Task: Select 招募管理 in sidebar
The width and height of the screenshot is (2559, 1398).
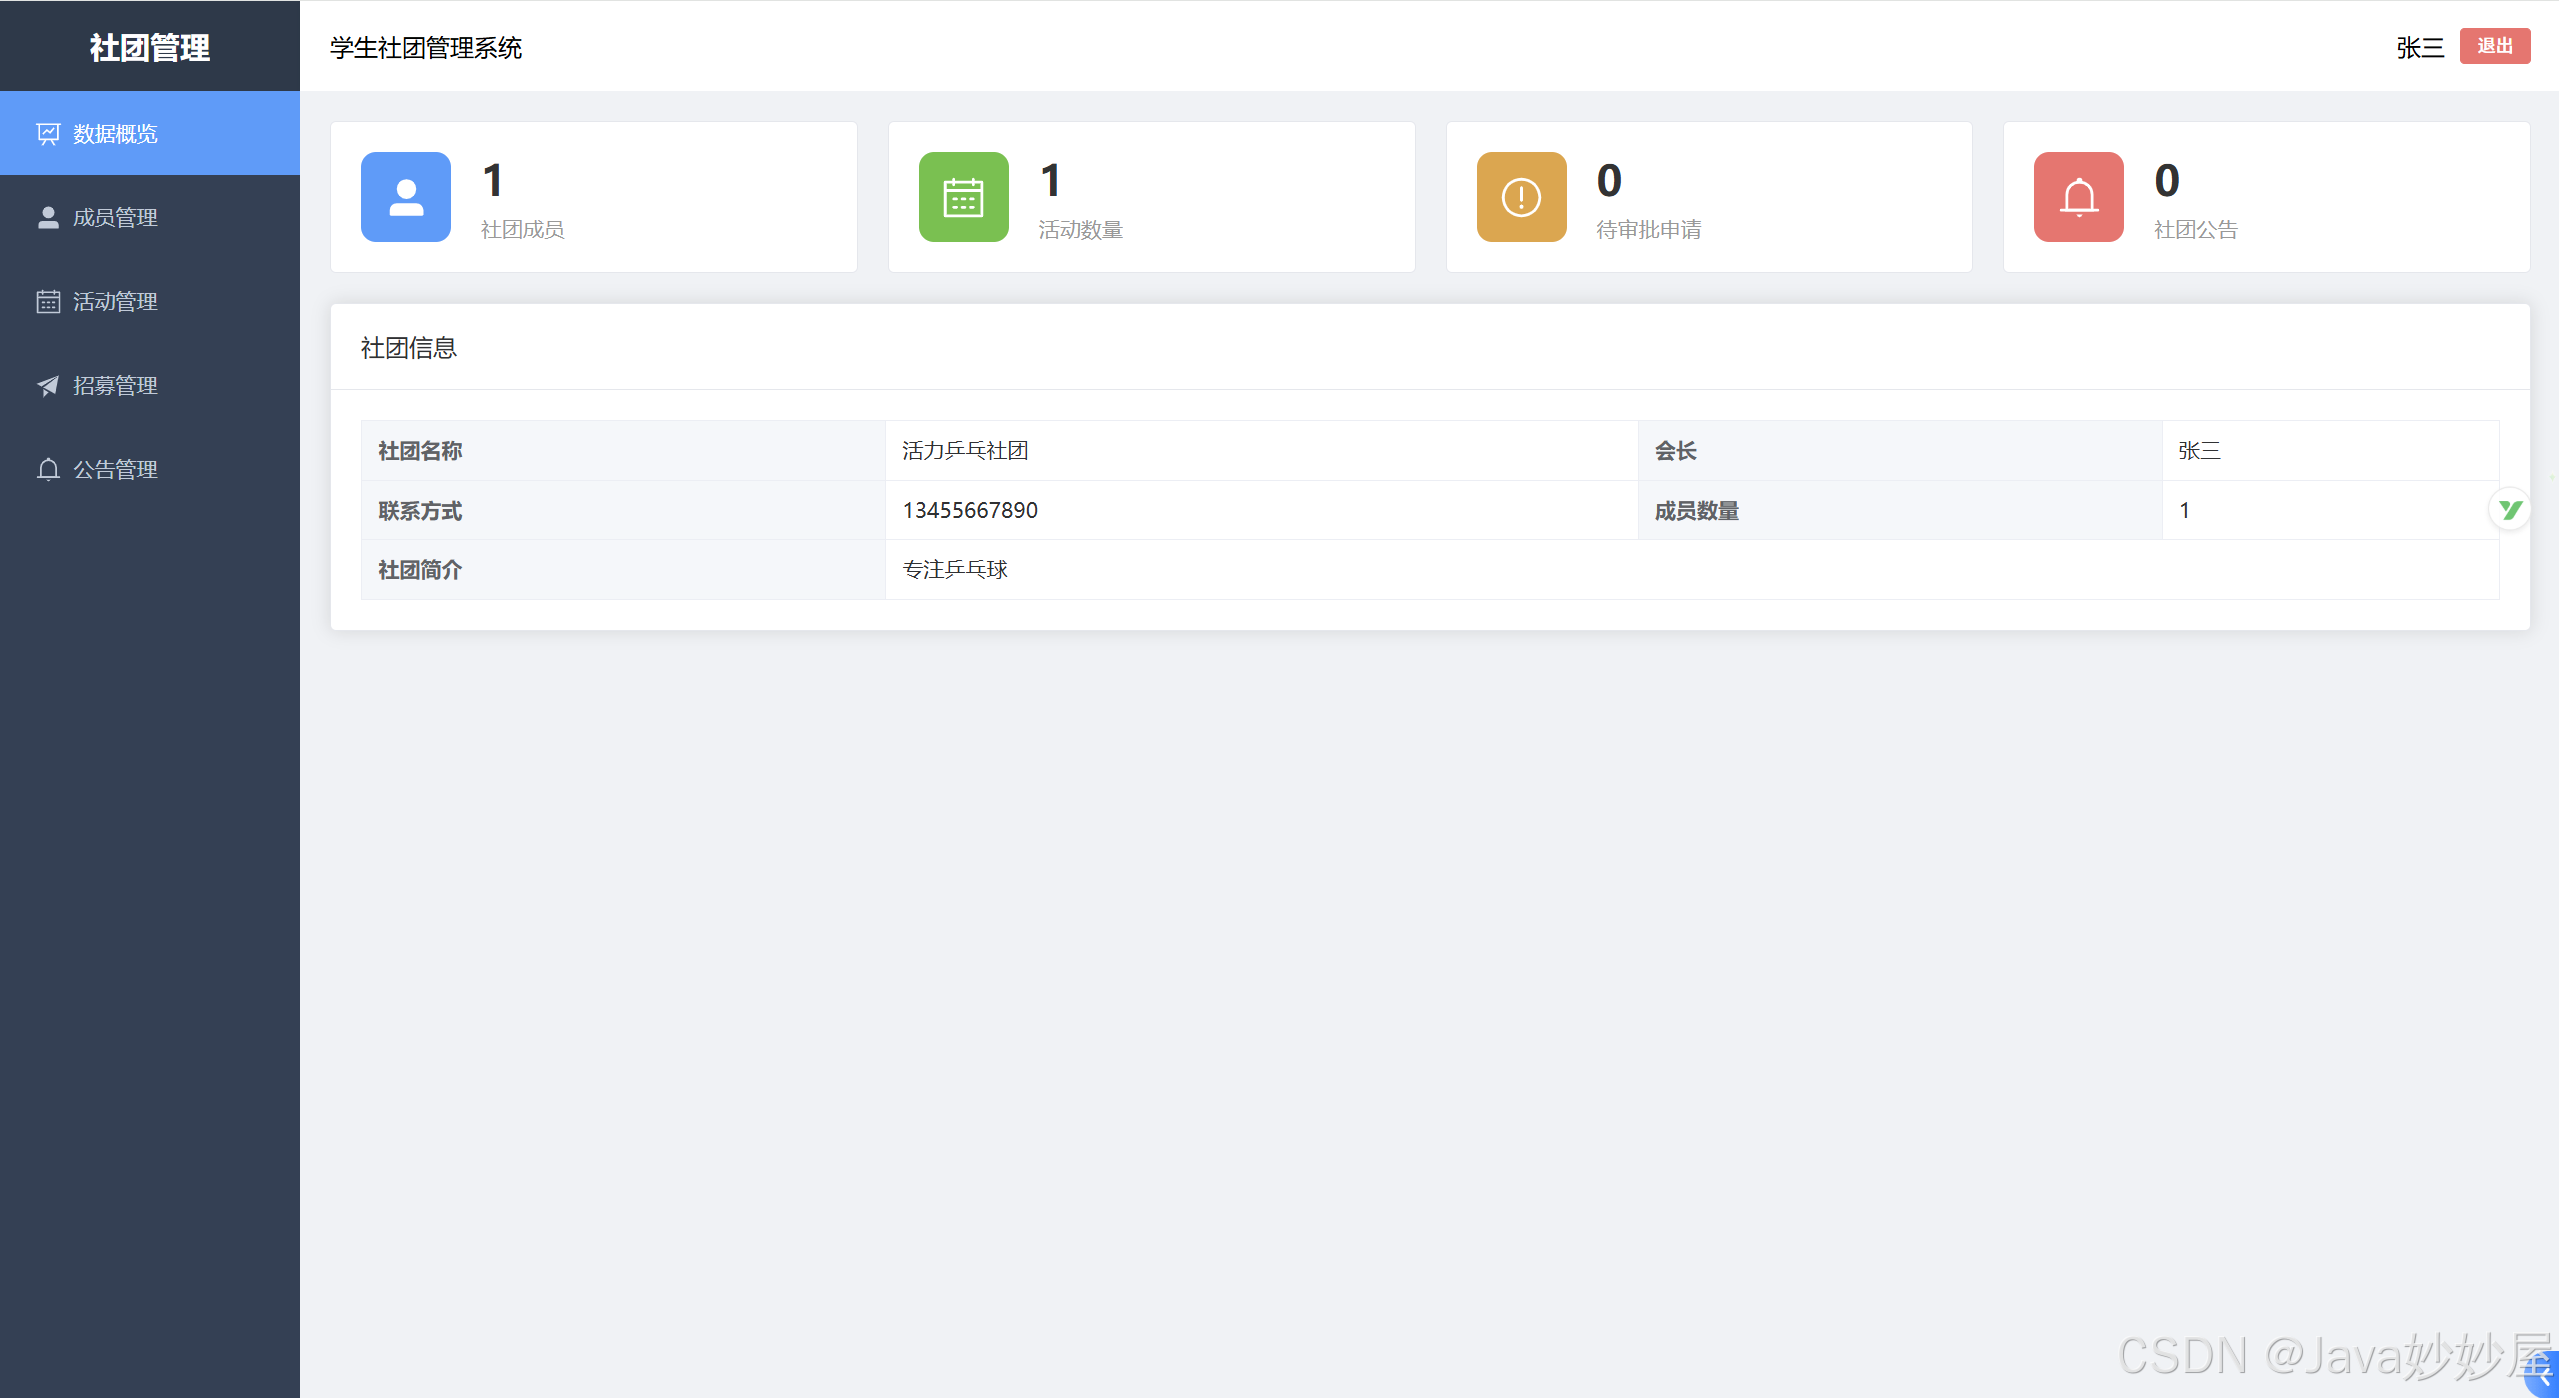Action: pos(150,386)
